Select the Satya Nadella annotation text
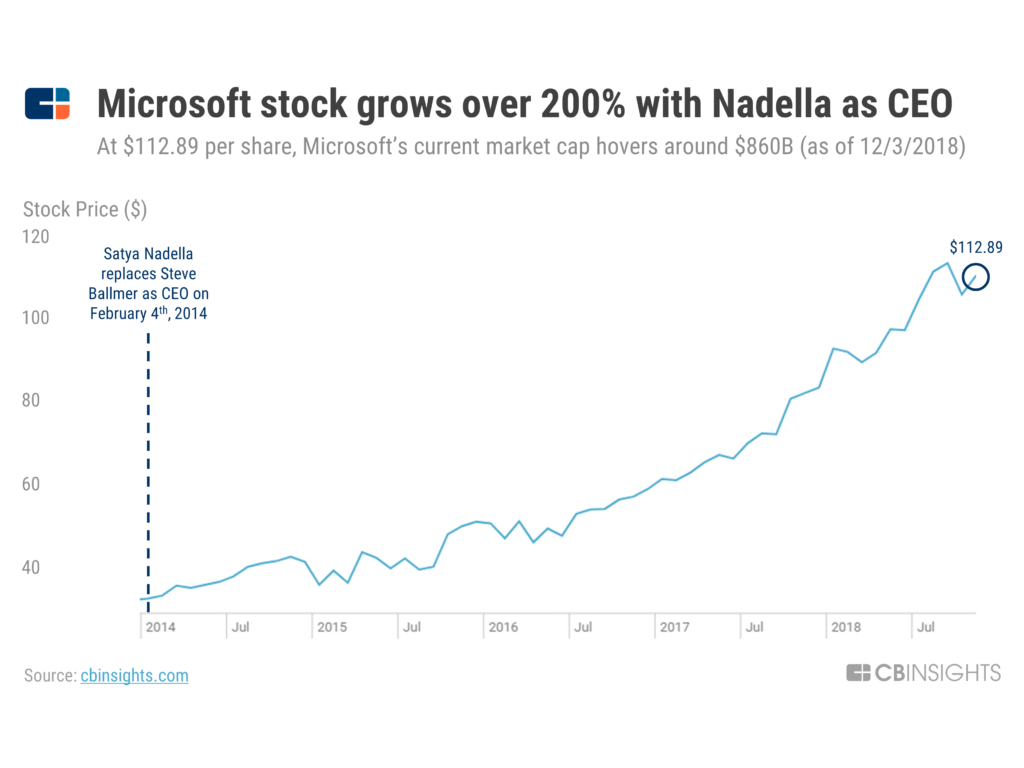Viewport: 1024px width, 768px height. (x=148, y=283)
